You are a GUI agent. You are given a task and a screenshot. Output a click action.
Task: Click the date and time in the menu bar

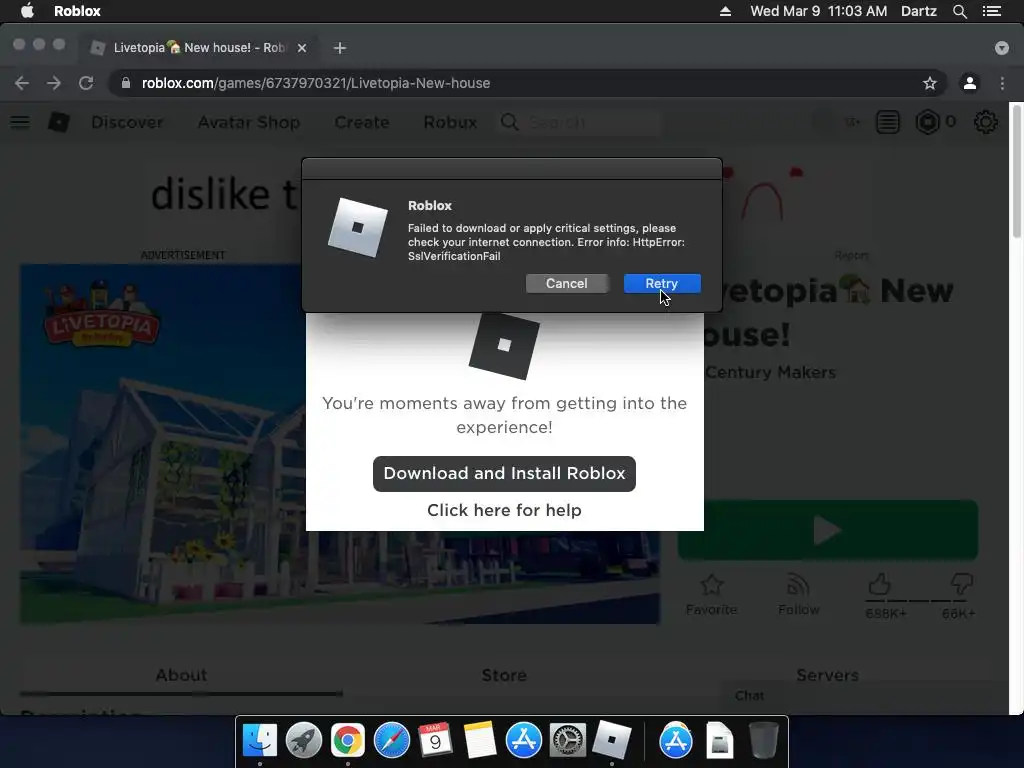pyautogui.click(x=818, y=11)
